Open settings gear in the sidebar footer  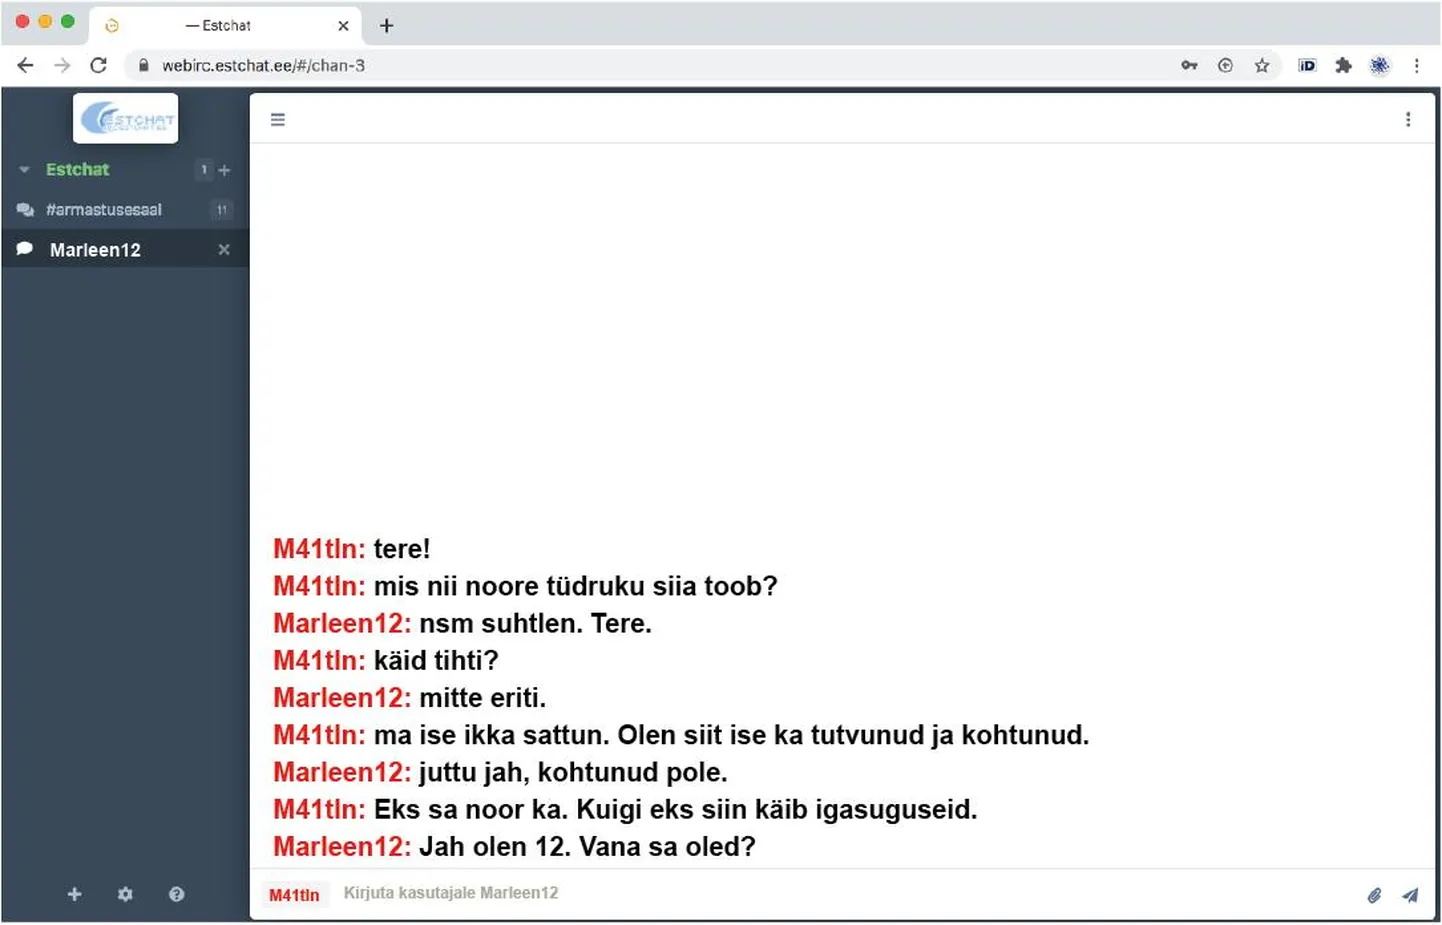point(125,894)
